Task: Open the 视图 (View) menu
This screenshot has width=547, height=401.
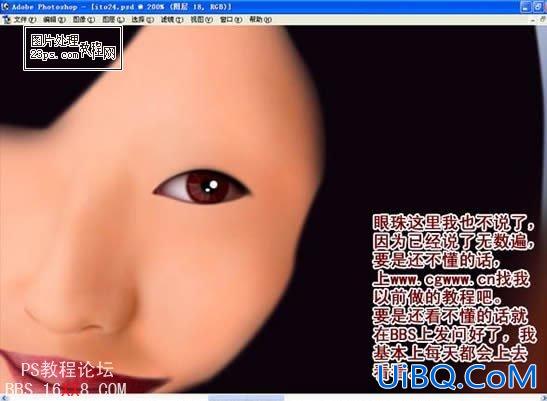Action: click(x=201, y=20)
